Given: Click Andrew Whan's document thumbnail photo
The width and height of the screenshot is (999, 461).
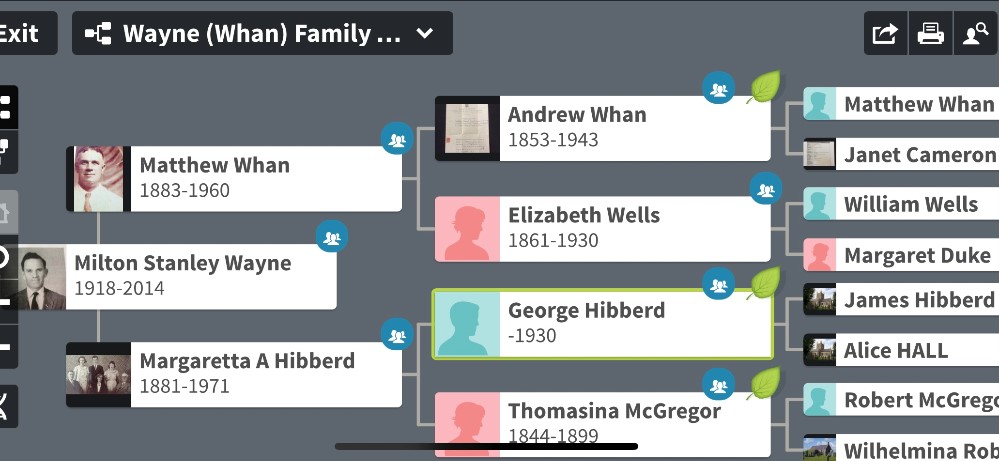Looking at the screenshot, I should (467, 128).
